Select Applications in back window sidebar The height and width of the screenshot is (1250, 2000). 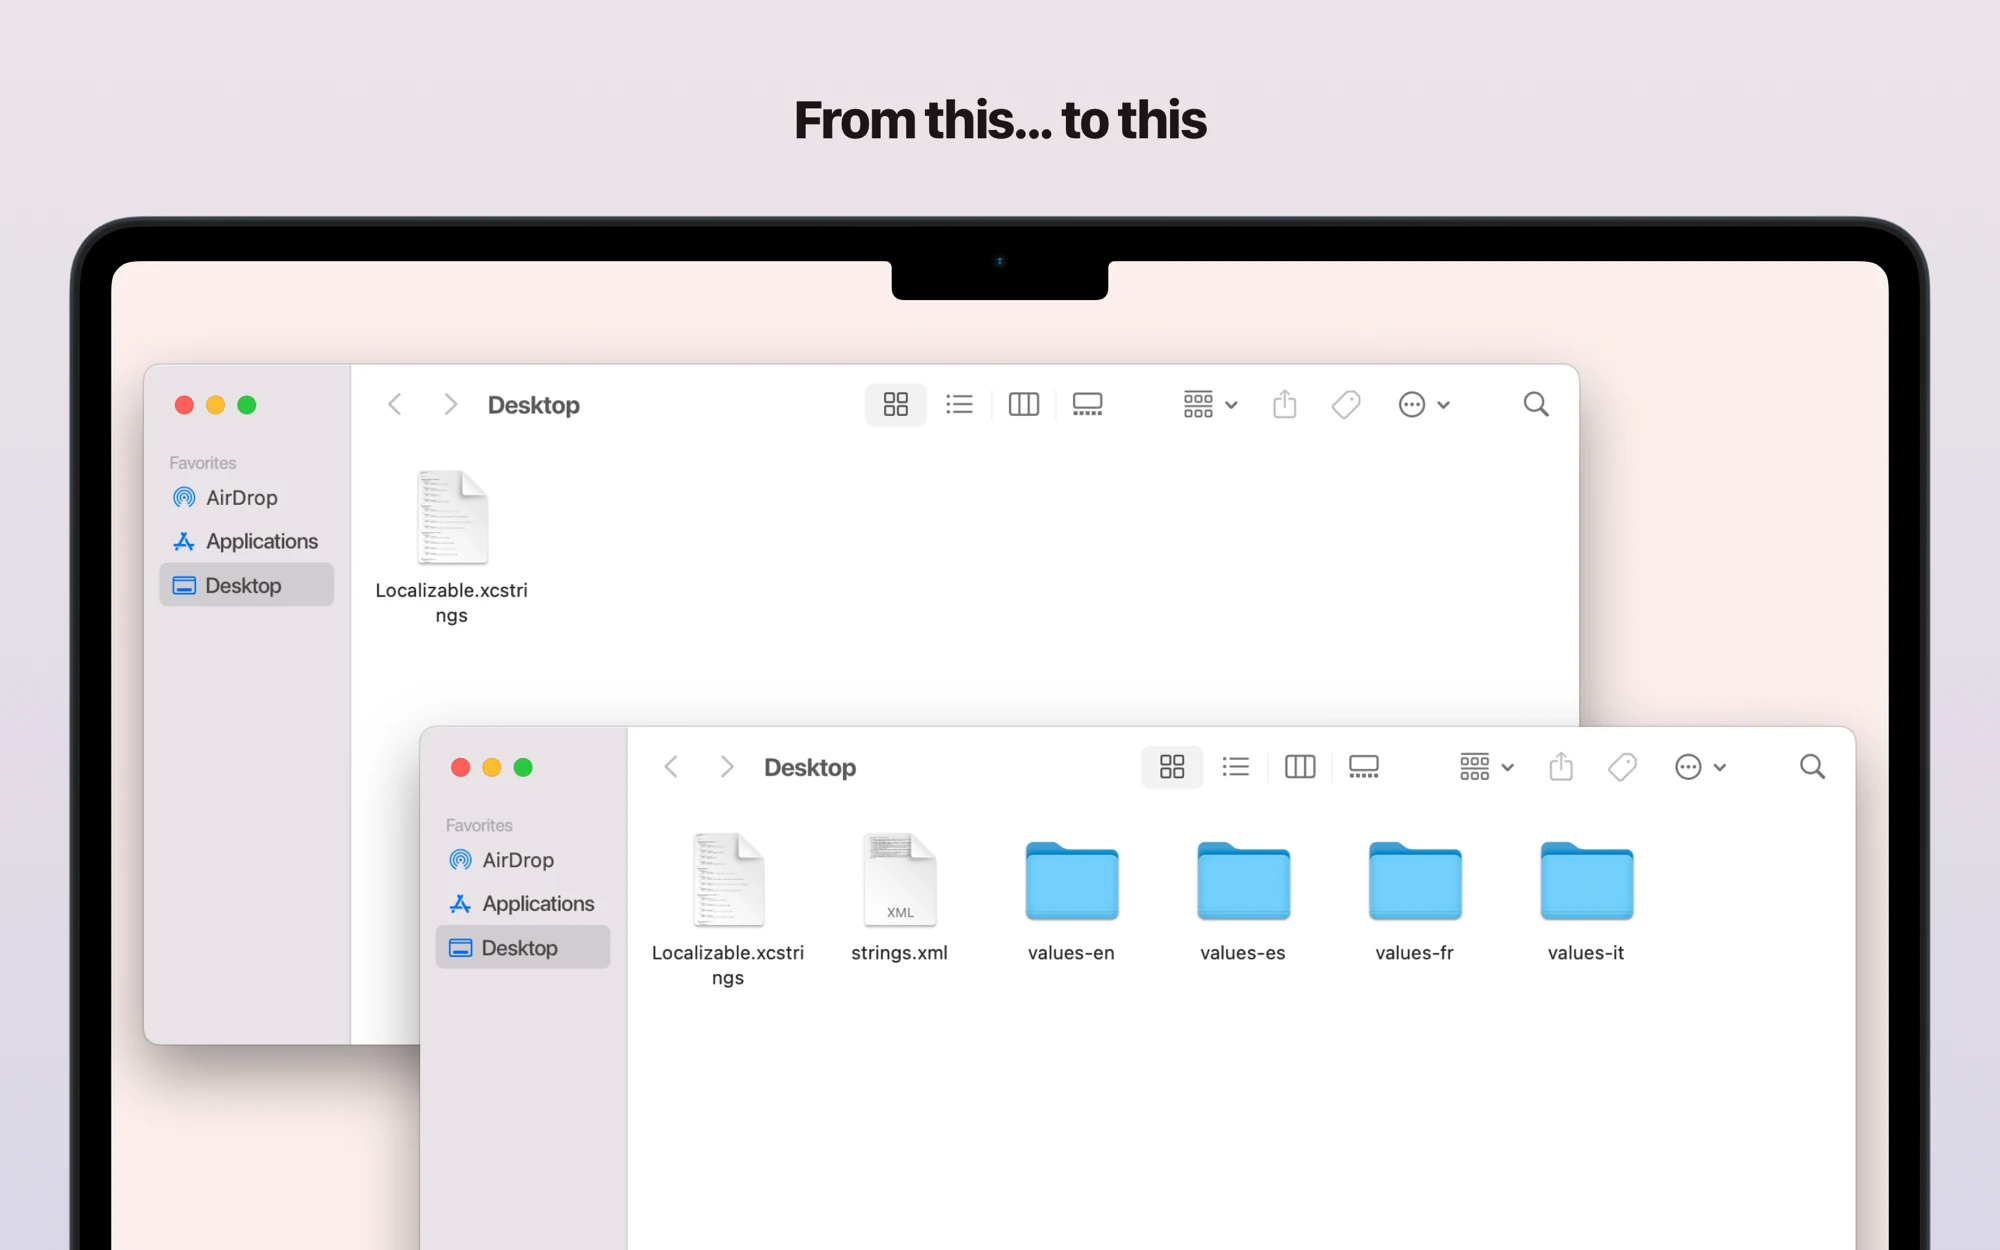(x=246, y=541)
